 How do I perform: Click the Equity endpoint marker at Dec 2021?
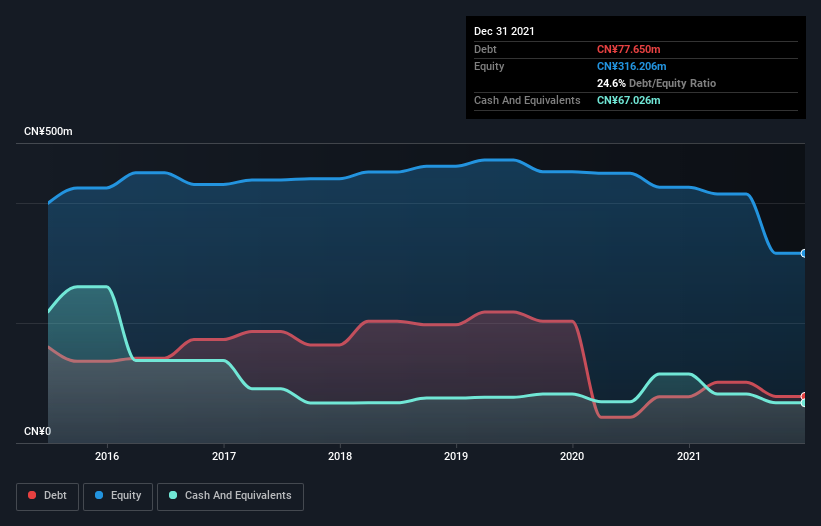tap(804, 253)
